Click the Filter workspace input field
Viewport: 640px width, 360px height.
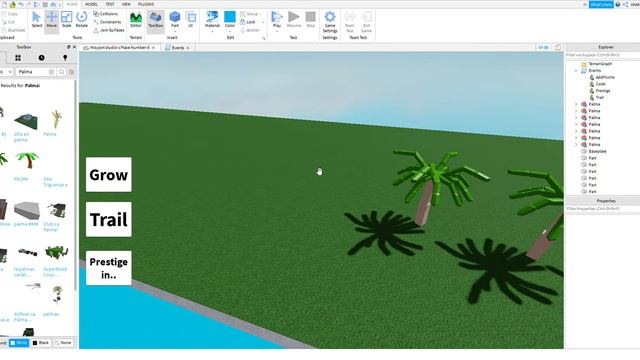[602, 55]
